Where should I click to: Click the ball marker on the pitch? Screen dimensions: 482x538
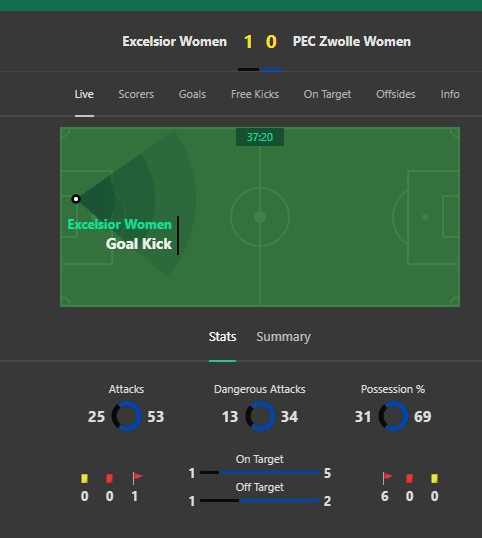tap(76, 199)
